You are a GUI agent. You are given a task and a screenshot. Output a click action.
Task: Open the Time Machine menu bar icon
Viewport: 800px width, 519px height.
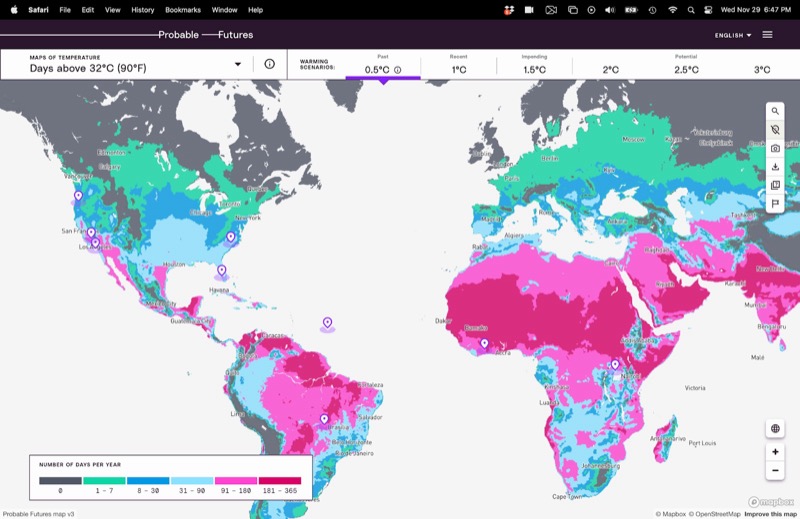(x=652, y=10)
